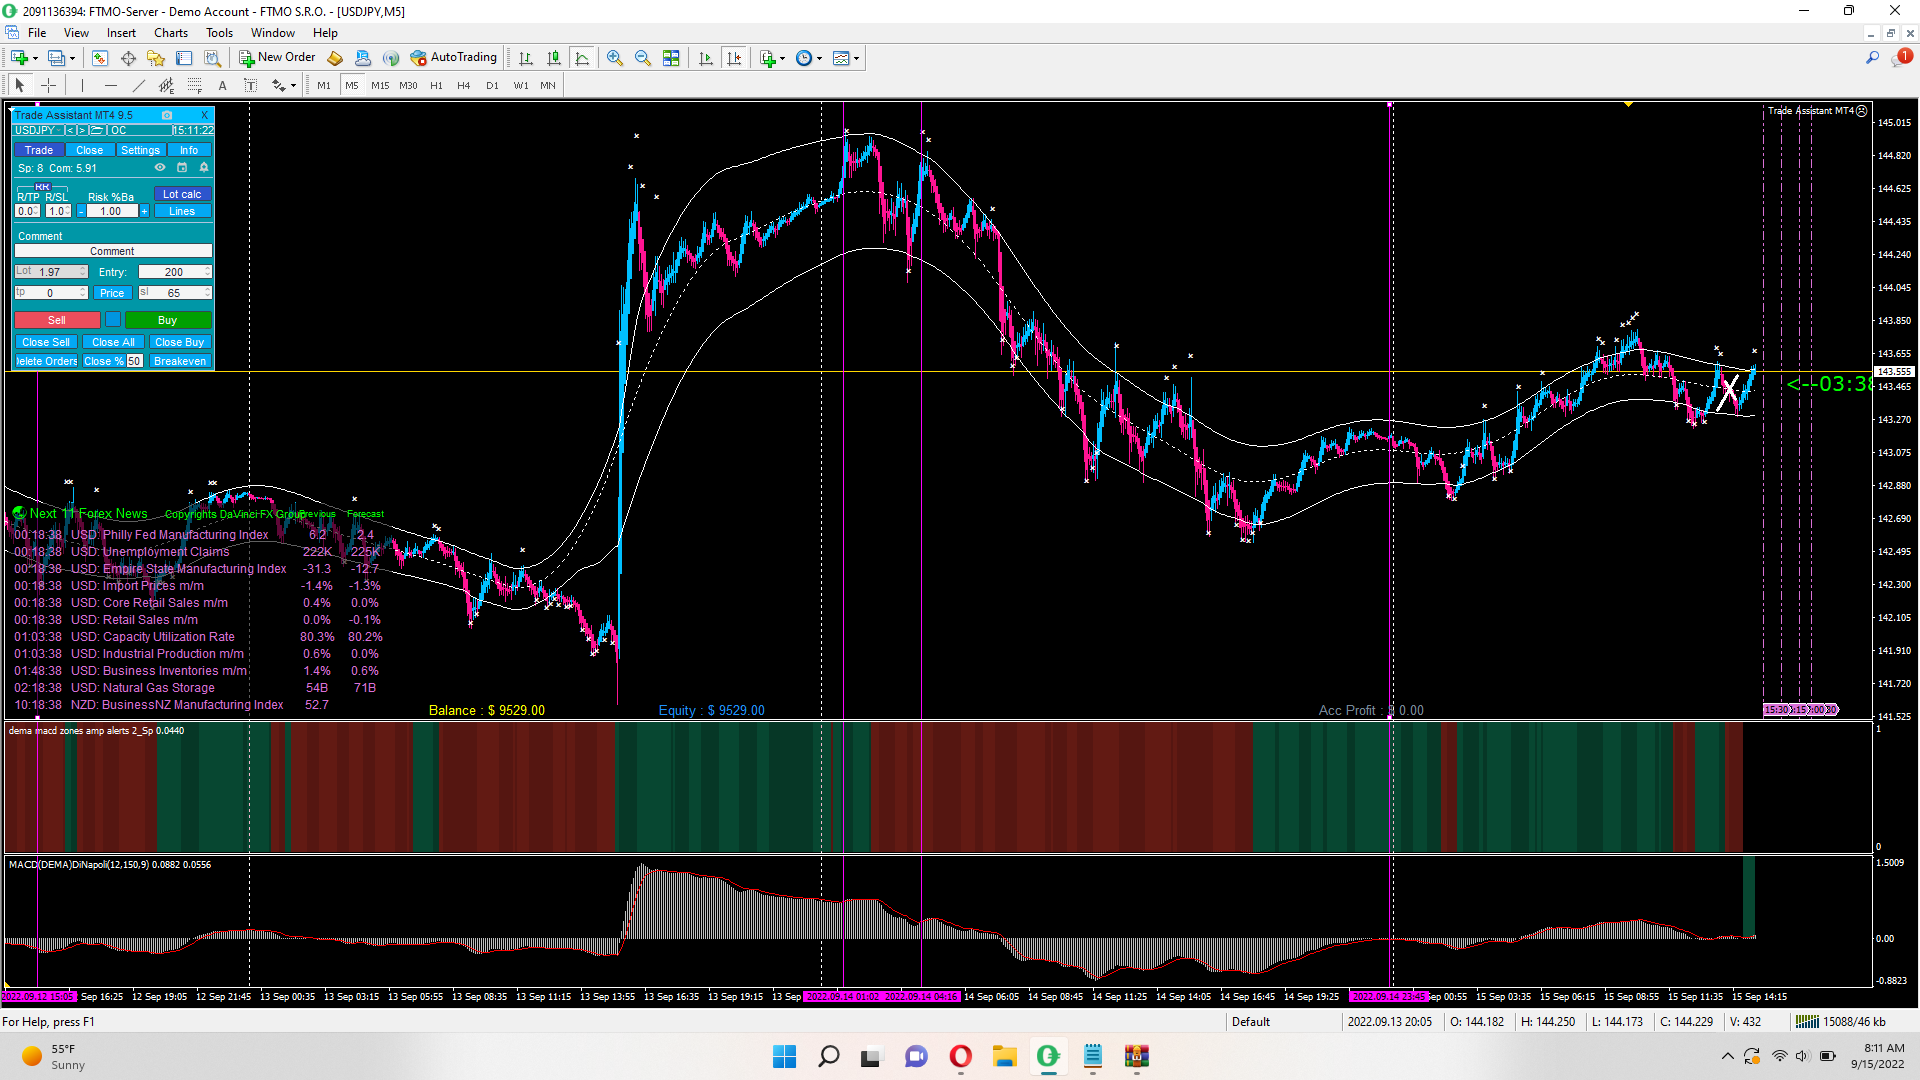Toggle the AutoTrading button

(x=453, y=58)
